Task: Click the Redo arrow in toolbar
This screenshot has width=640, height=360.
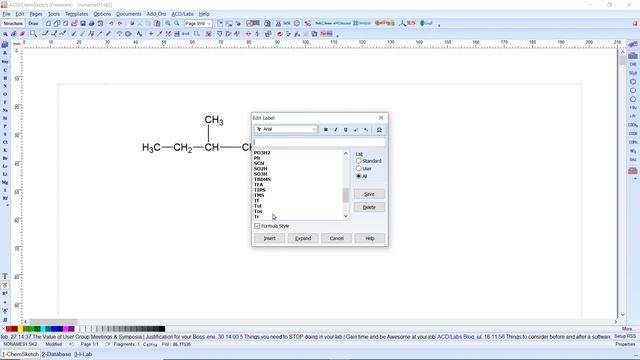Action: click(x=120, y=24)
